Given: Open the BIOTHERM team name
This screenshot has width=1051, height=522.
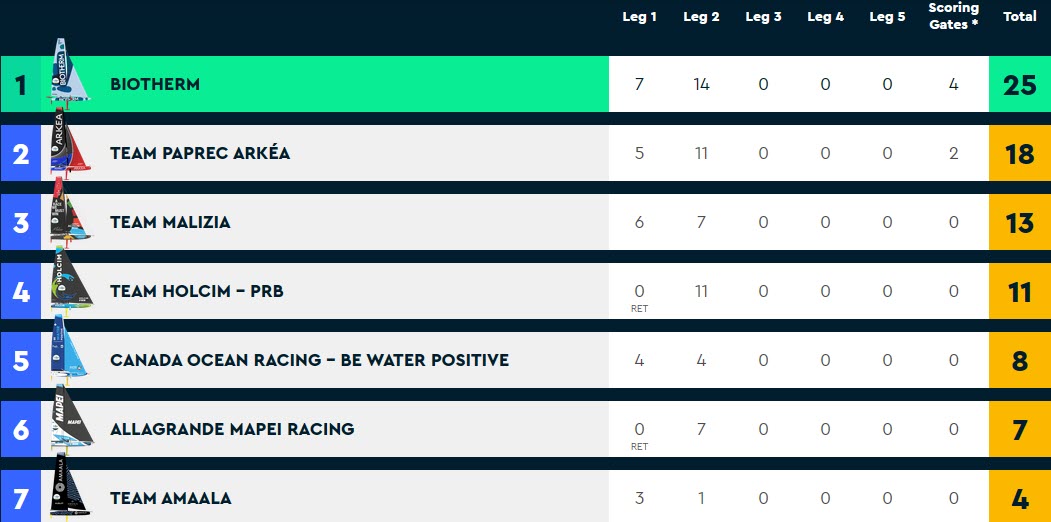Looking at the screenshot, I should (155, 84).
